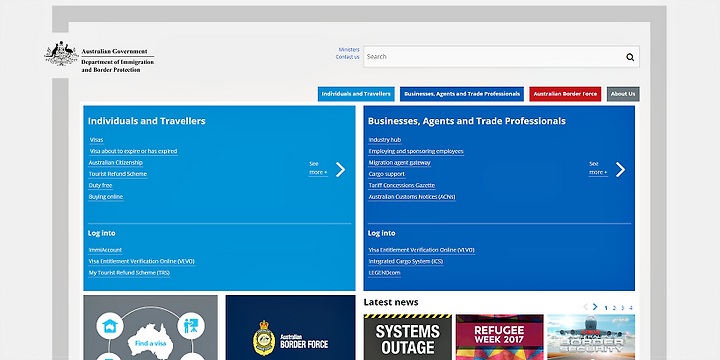Open the Duty free link
Screen dimensions: 720x360
point(100,186)
